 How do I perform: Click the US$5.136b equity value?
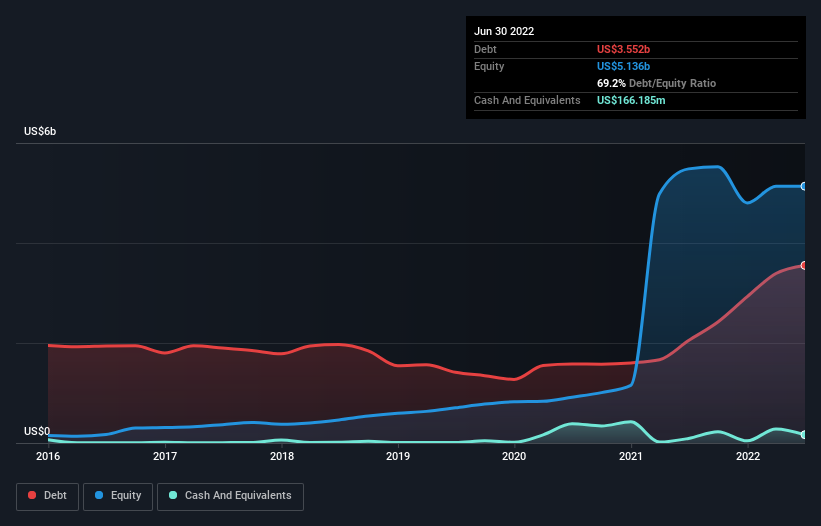tap(623, 66)
